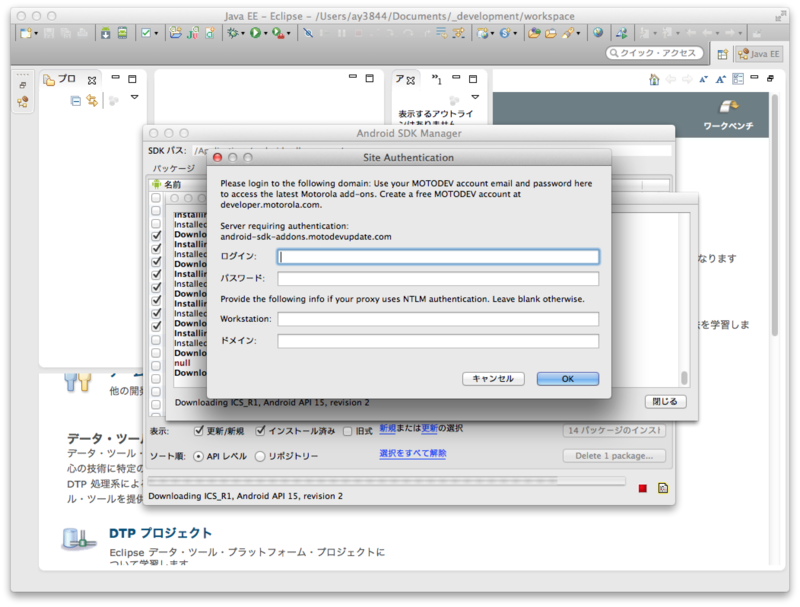Click the Magnify font icon on Welcome
The width and height of the screenshot is (800, 607).
(x=720, y=80)
